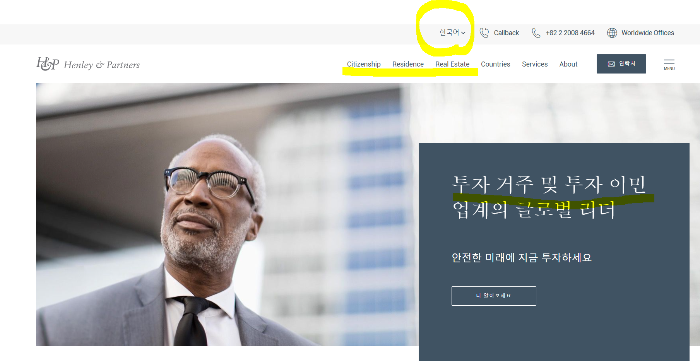Viewport: 700px width, 361px height.
Task: Click the telephone icon beside the number
Action: point(536,33)
